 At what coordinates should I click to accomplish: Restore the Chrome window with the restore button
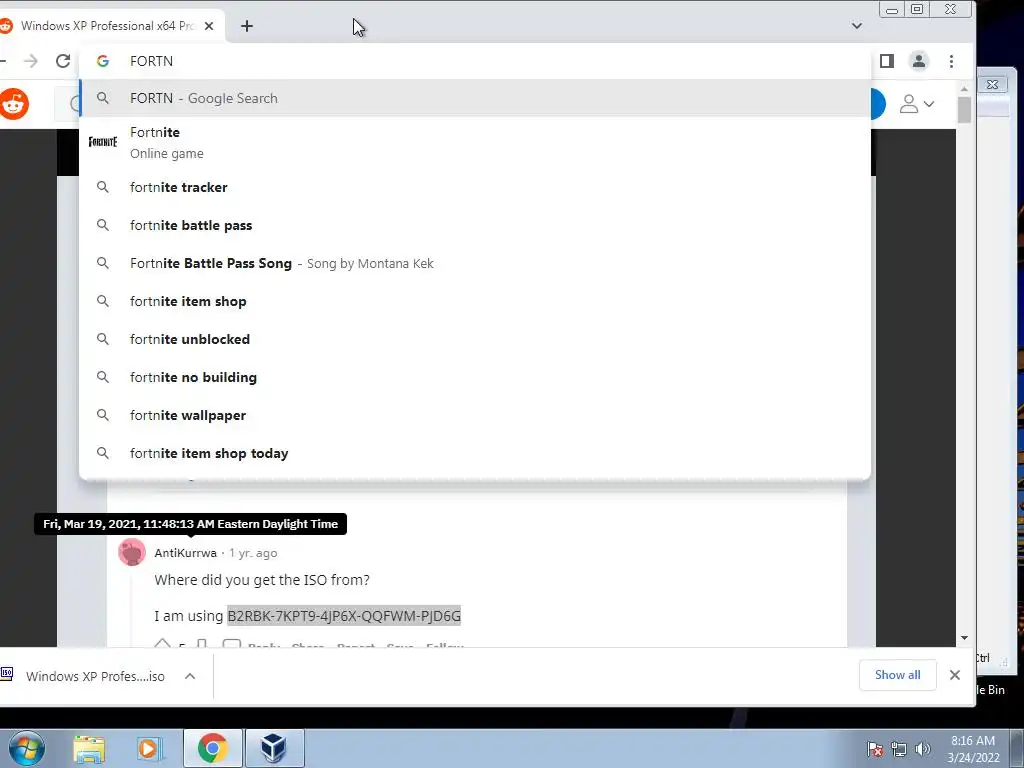917,9
